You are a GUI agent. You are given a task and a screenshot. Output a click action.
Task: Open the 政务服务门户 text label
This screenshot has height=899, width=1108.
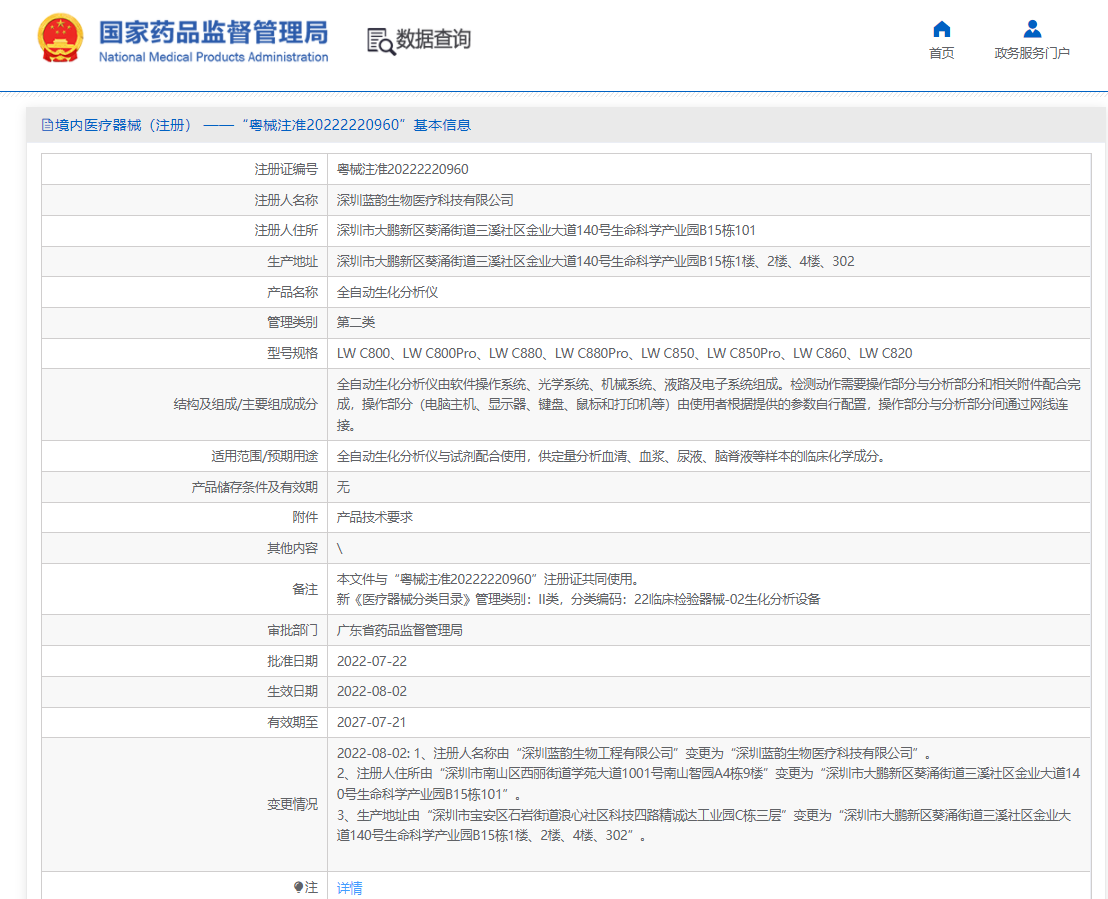[x=1032, y=53]
